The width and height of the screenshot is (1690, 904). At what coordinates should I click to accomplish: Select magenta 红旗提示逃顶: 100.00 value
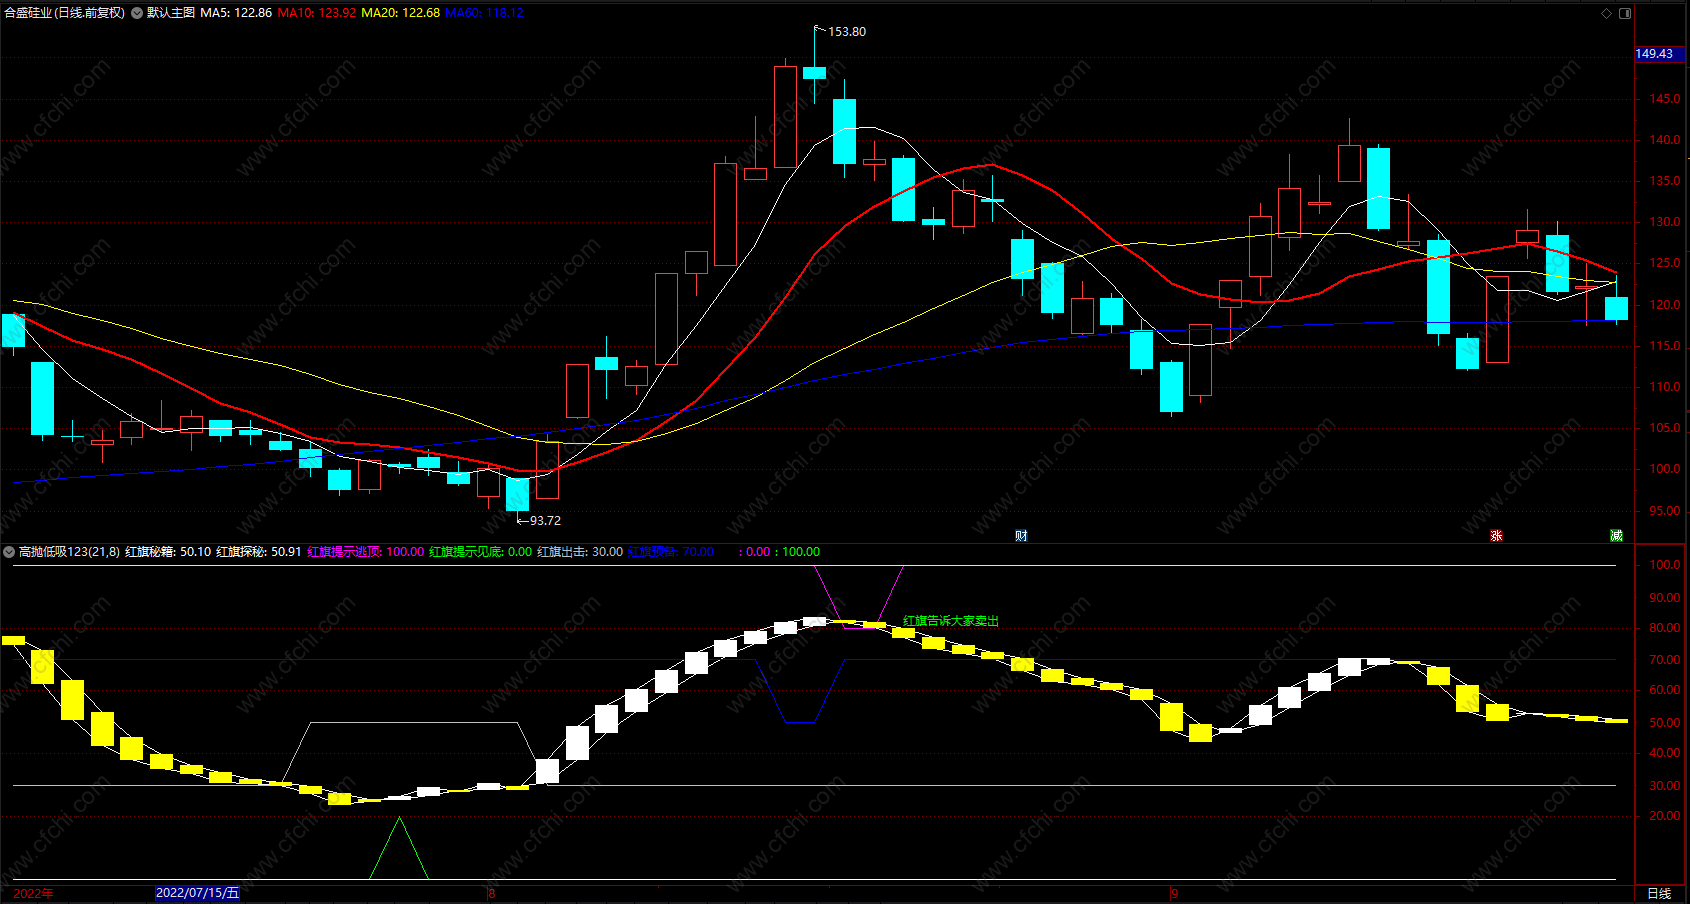pyautogui.click(x=365, y=552)
